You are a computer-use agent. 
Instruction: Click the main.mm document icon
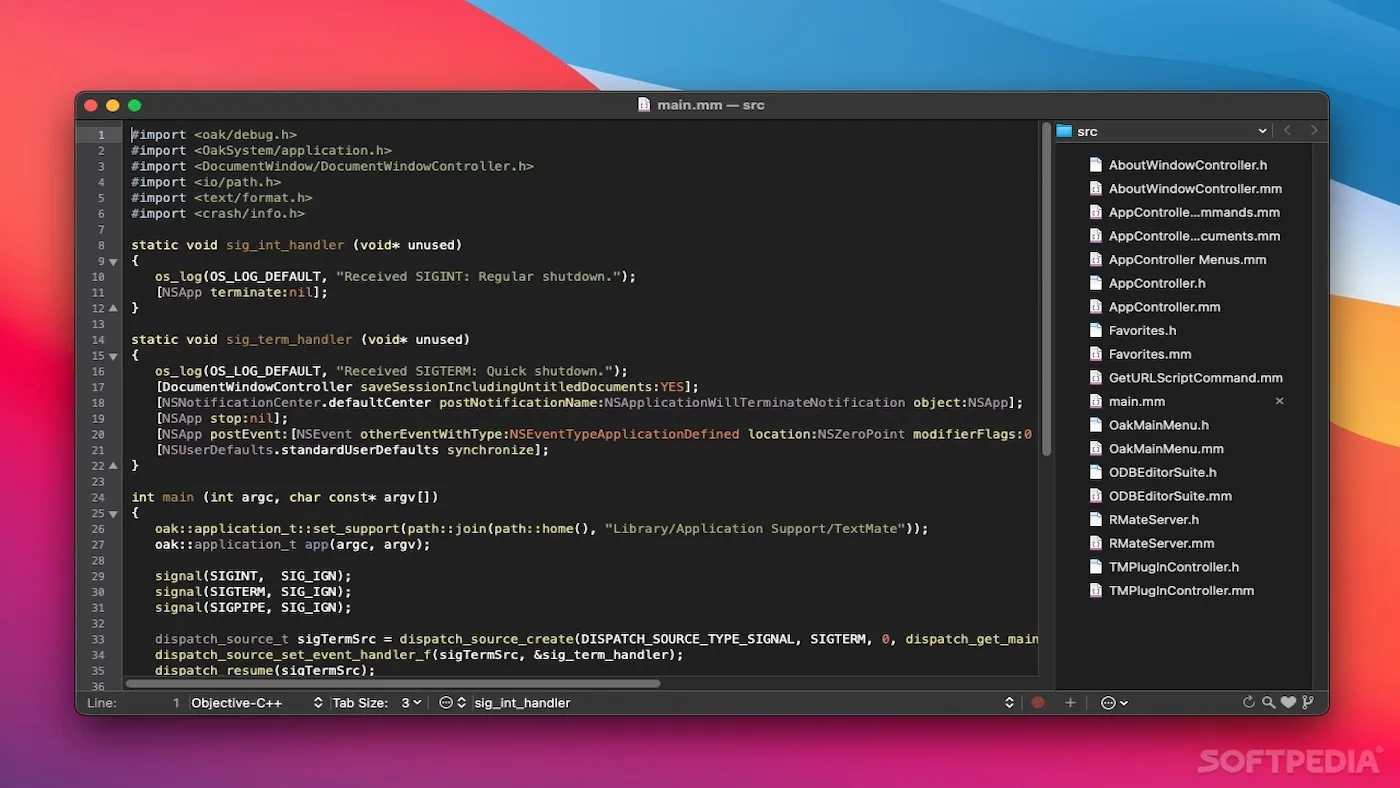(1097, 401)
